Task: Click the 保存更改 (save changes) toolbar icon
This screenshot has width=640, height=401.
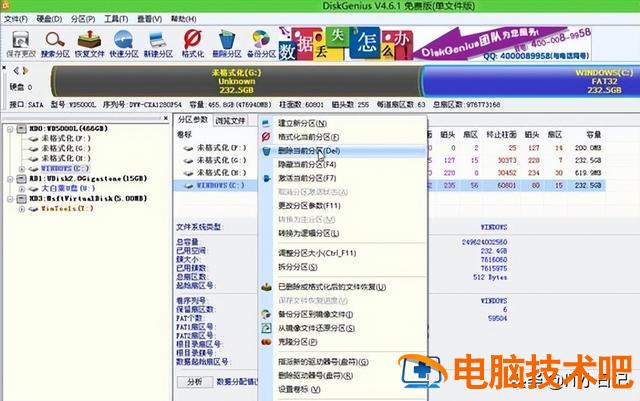Action: (21, 44)
